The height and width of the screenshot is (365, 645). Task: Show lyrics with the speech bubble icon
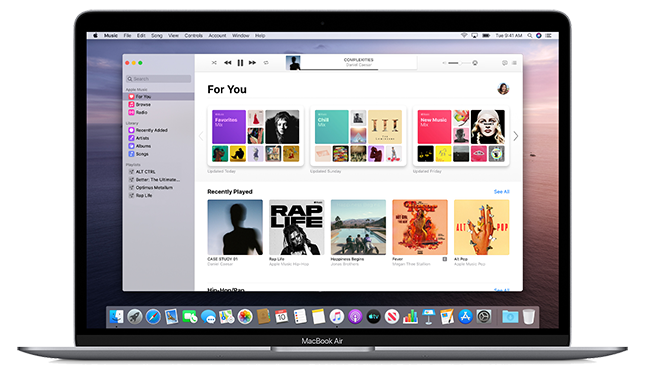click(x=505, y=63)
